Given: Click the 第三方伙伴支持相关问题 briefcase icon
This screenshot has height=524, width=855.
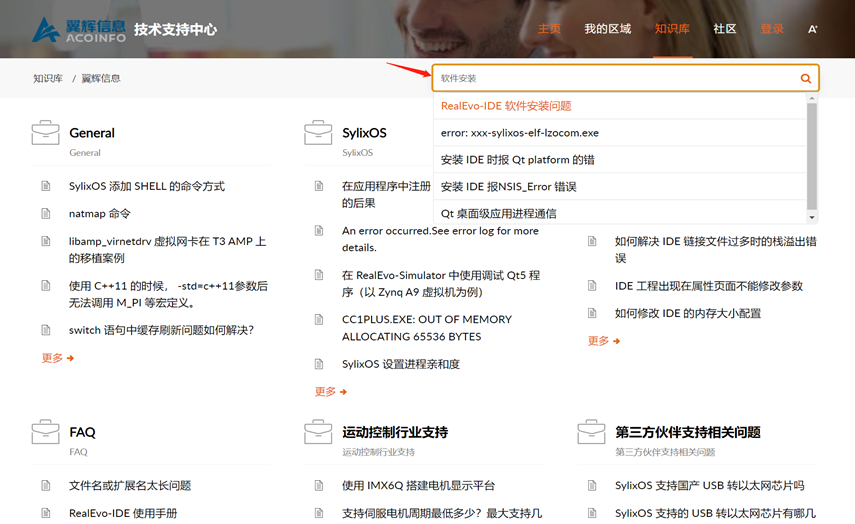Looking at the screenshot, I should (x=591, y=432).
